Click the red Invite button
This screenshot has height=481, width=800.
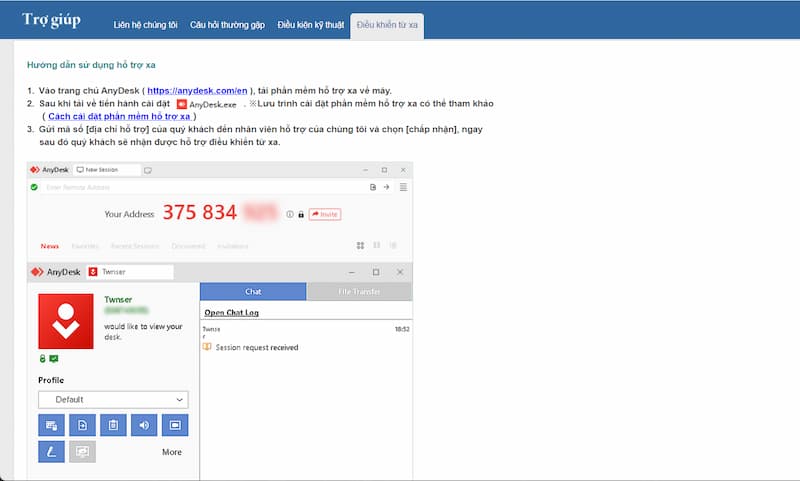pos(324,214)
